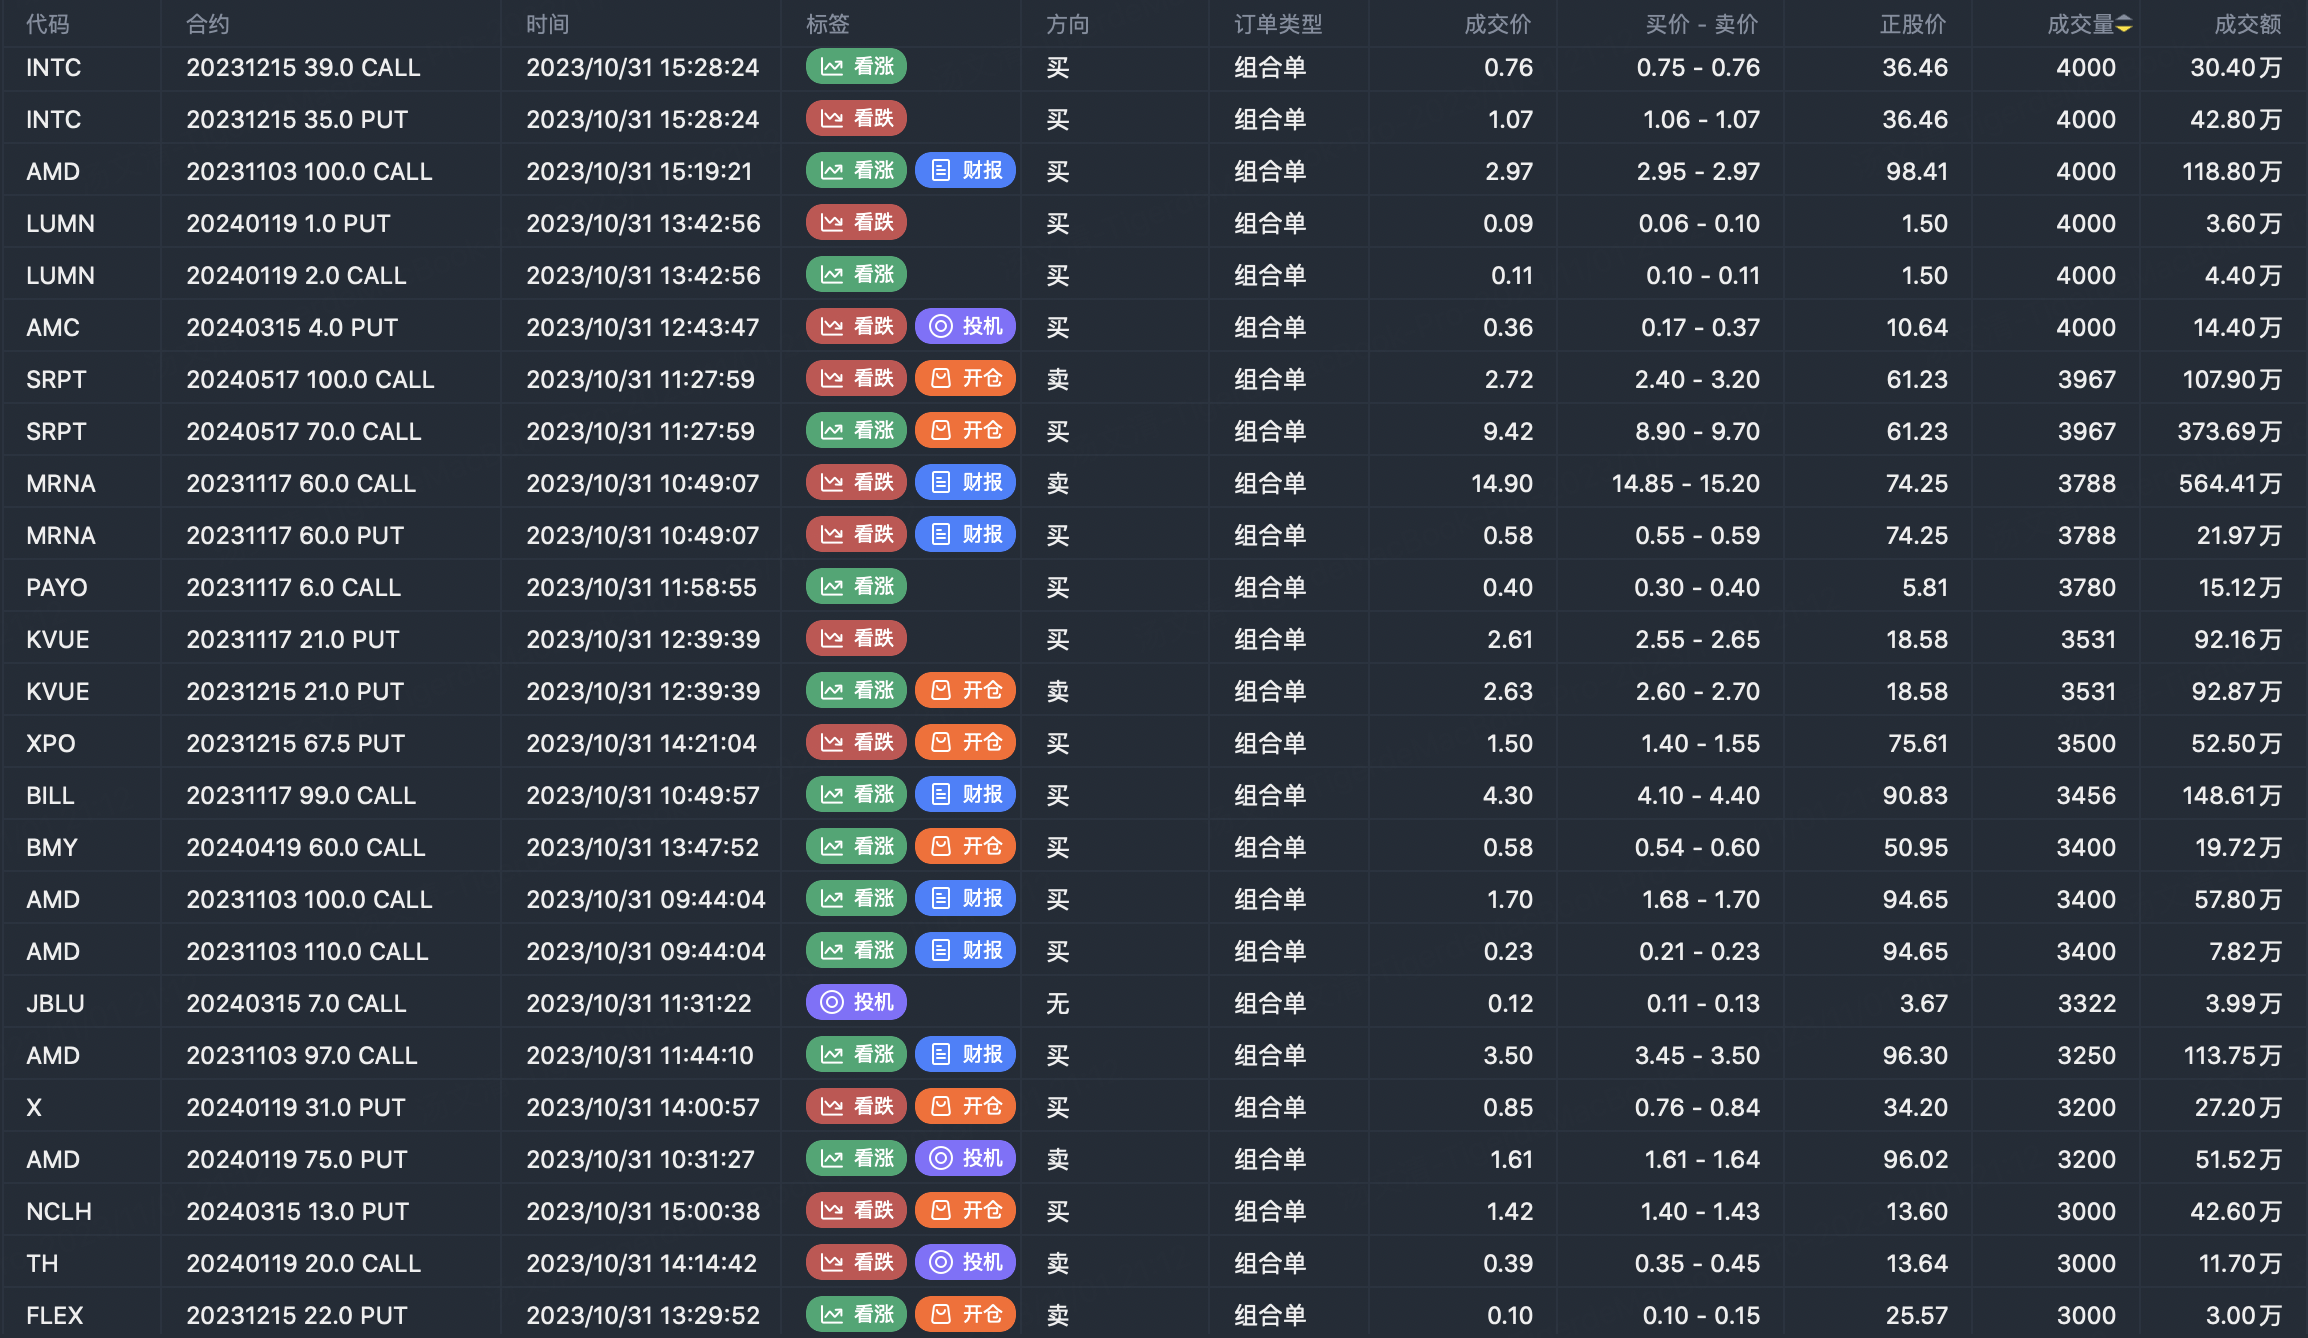This screenshot has width=2308, height=1338.
Task: Click the 投机 tag on TH 20.0 CALL row
Action: point(965,1263)
